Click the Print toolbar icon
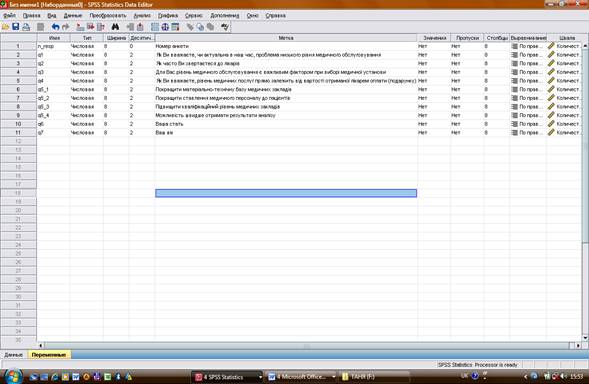 (x=26, y=27)
